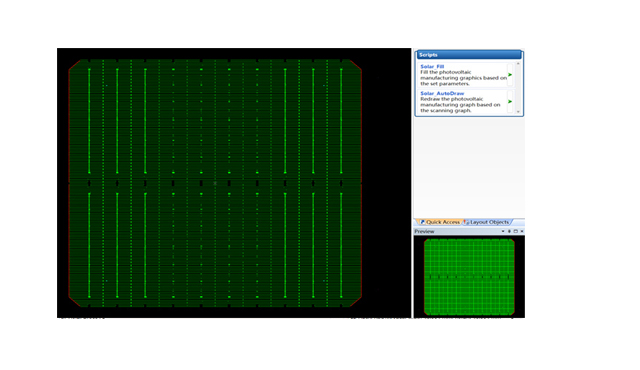The image size is (640, 370).
Task: Click the Solar_Fill description text
Action: pyautogui.click(x=463, y=78)
